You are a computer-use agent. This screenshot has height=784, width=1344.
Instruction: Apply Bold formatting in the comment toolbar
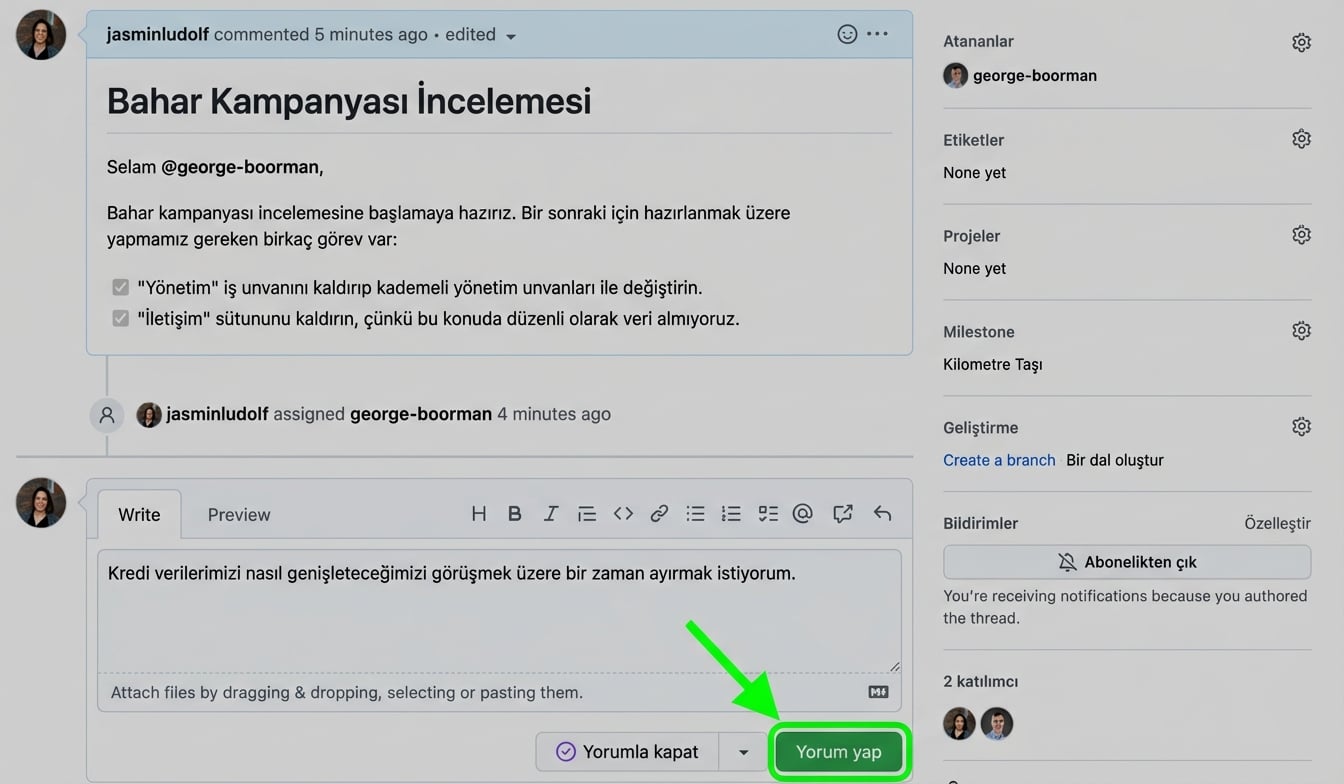514,513
